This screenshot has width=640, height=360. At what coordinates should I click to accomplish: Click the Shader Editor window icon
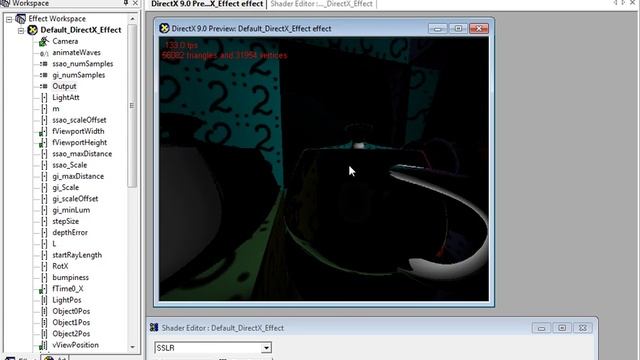pos(154,327)
